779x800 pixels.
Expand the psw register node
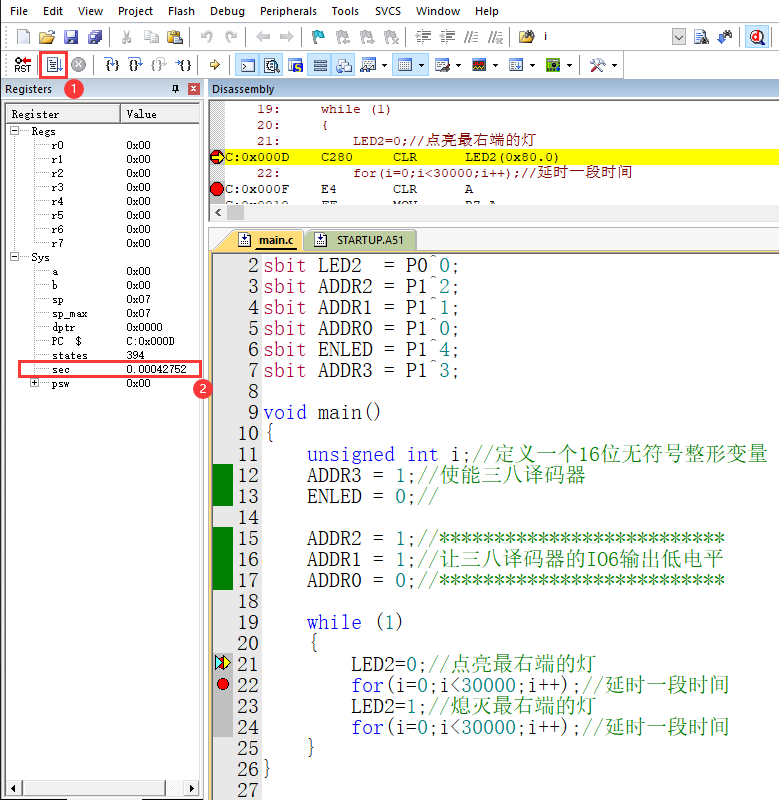click(36, 383)
